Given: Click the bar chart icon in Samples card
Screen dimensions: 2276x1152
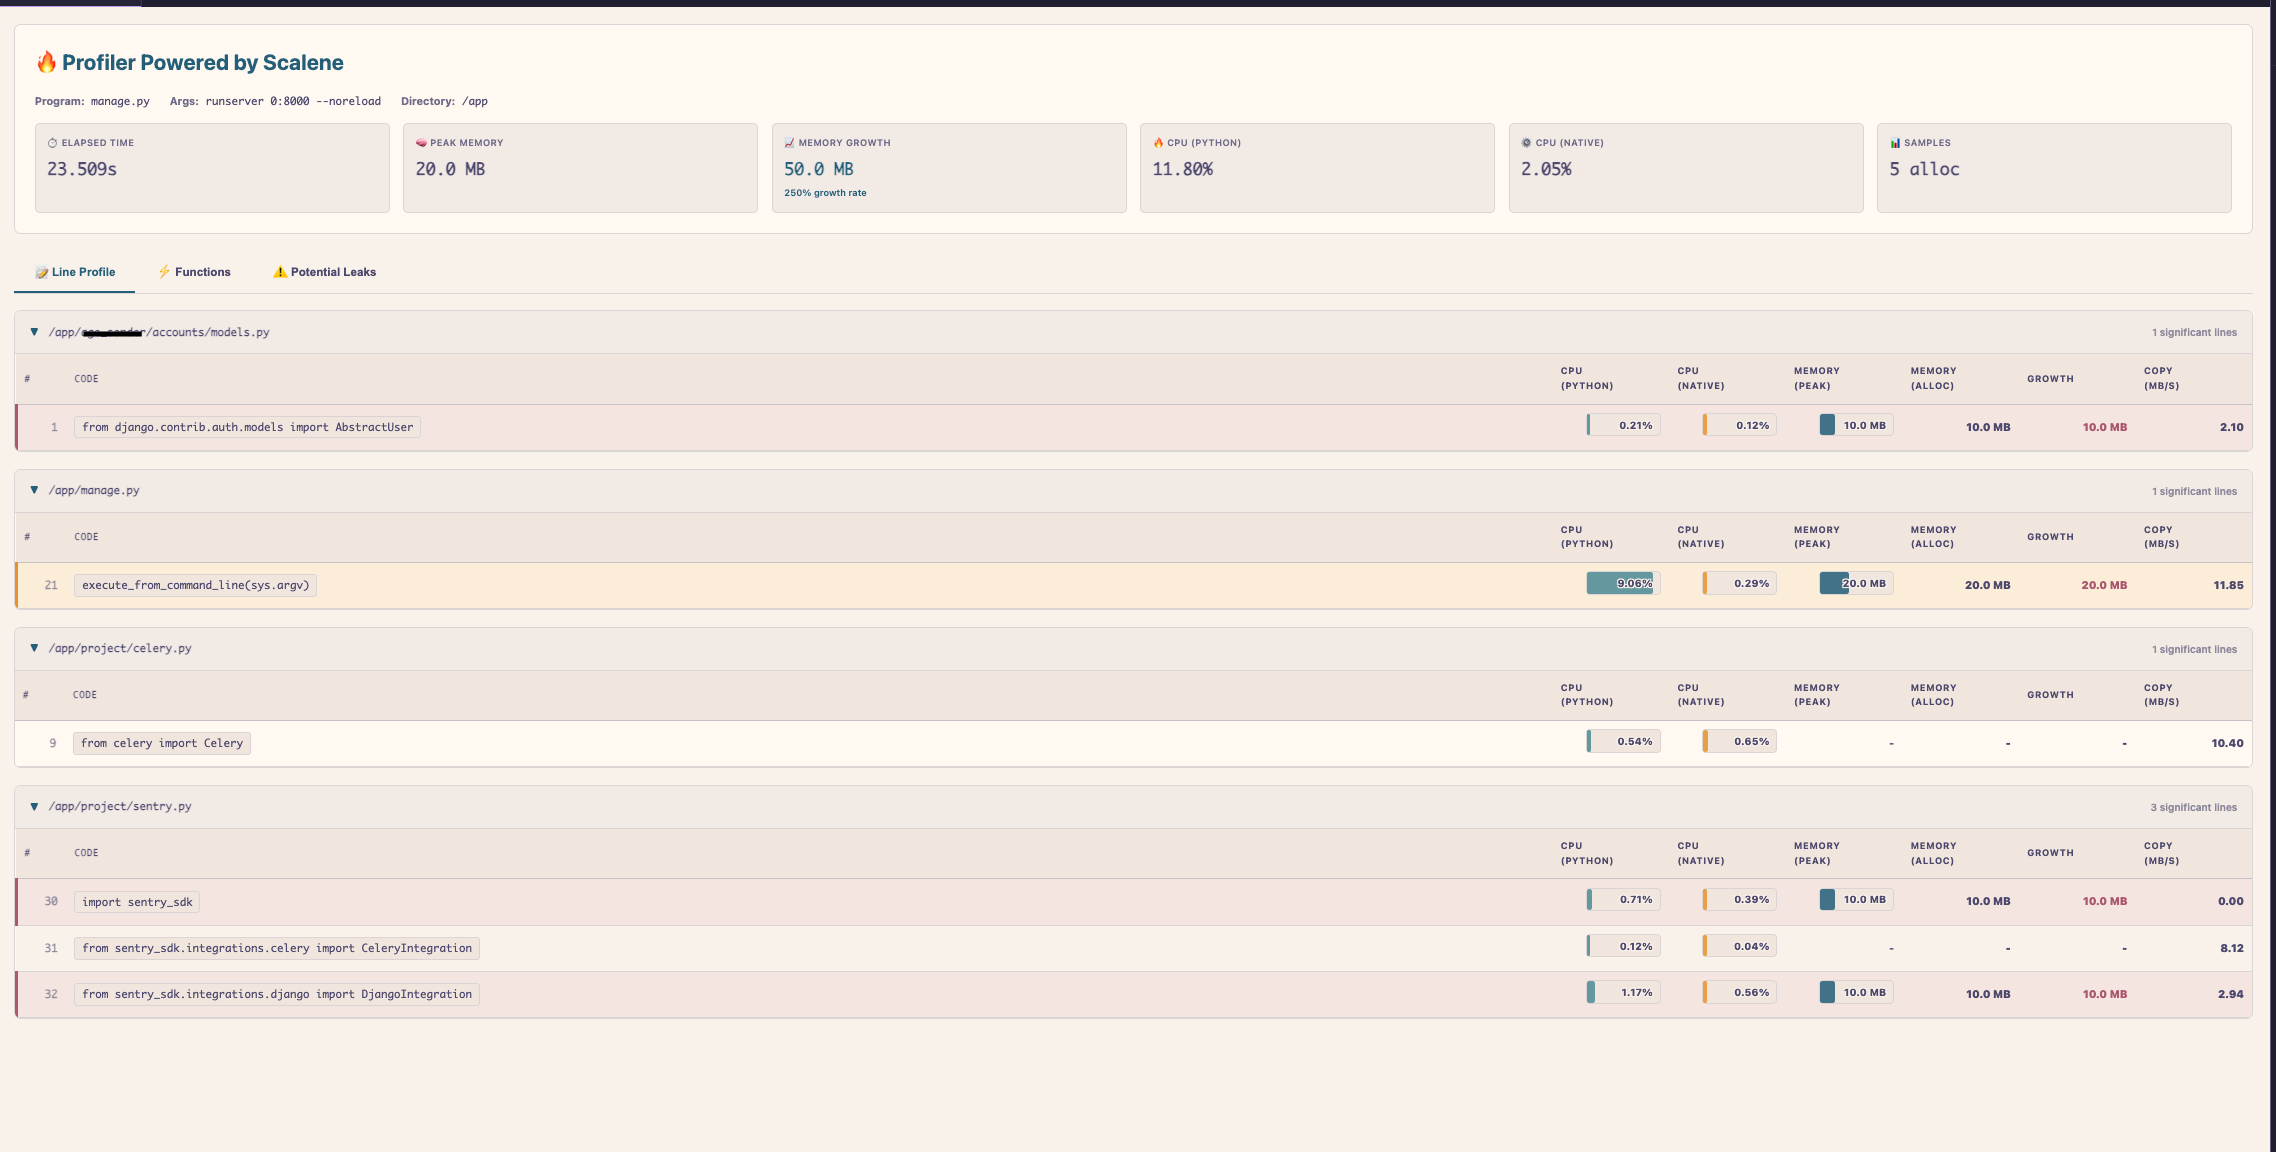Looking at the screenshot, I should [1894, 142].
